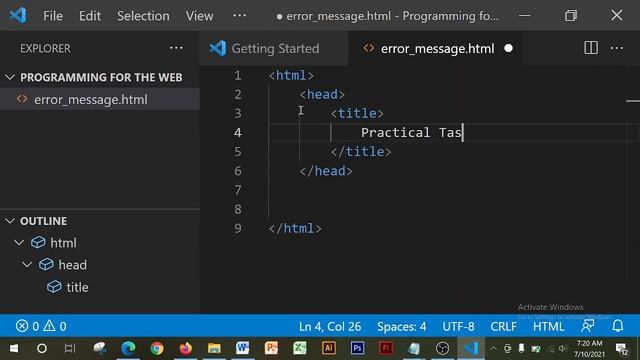
Task: Open Explorer views and more actions menu
Action: point(176,48)
